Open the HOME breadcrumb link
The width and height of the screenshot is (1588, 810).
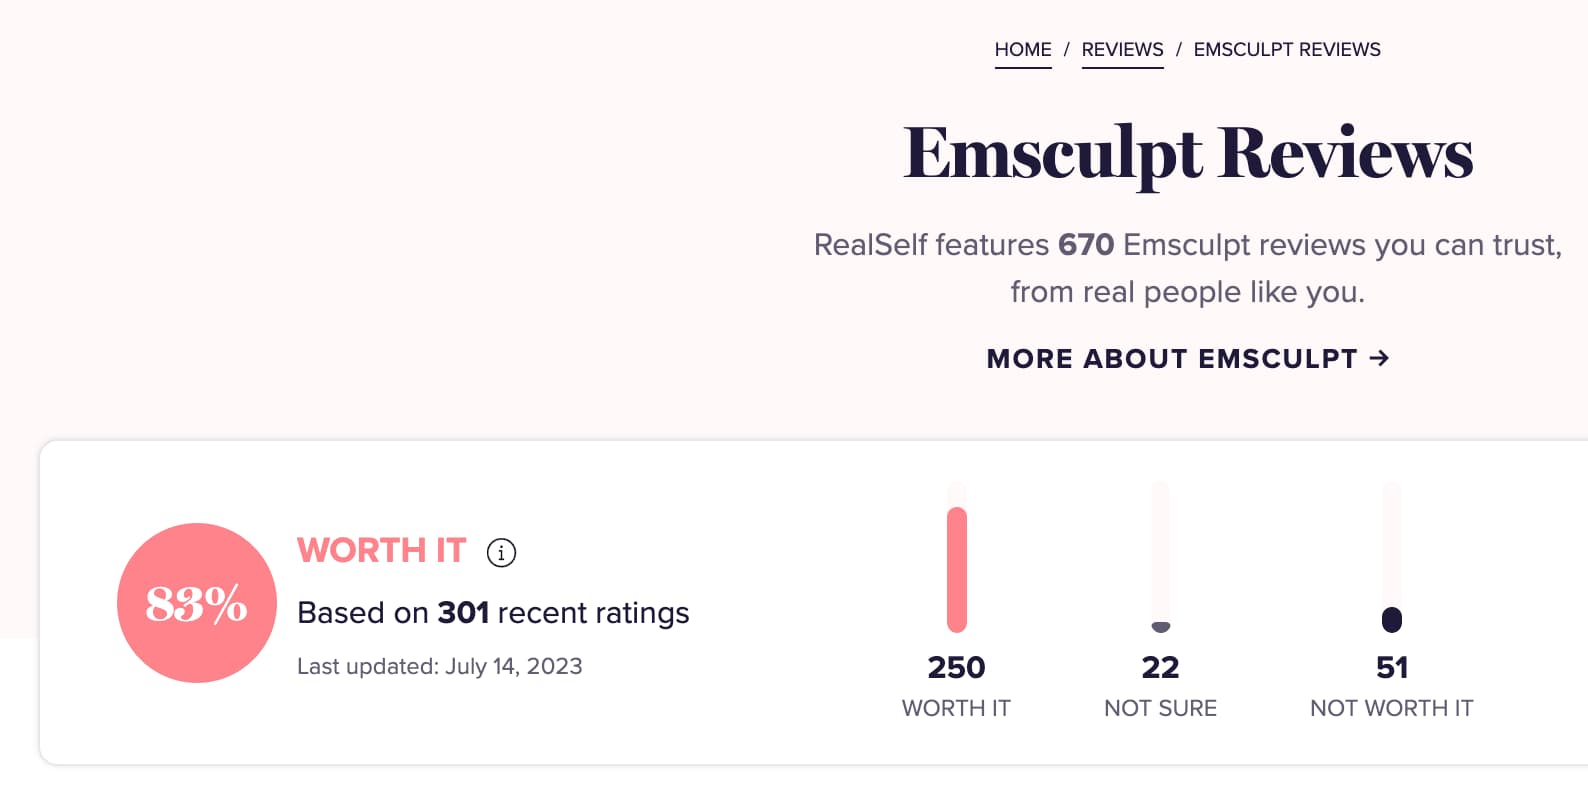pyautogui.click(x=1023, y=50)
